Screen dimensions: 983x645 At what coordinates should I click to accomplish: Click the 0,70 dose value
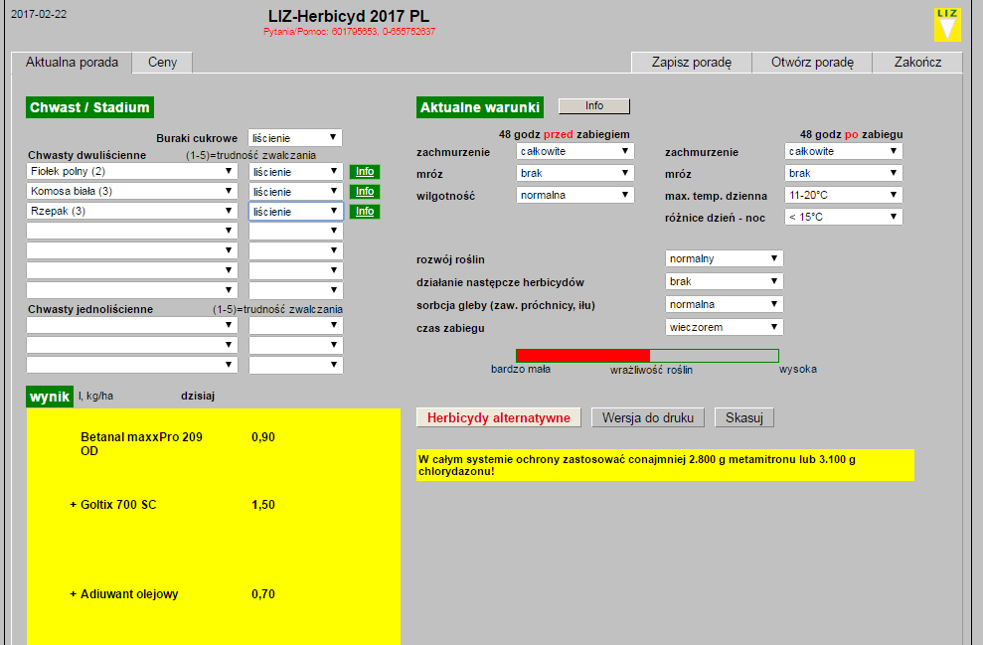click(x=263, y=594)
